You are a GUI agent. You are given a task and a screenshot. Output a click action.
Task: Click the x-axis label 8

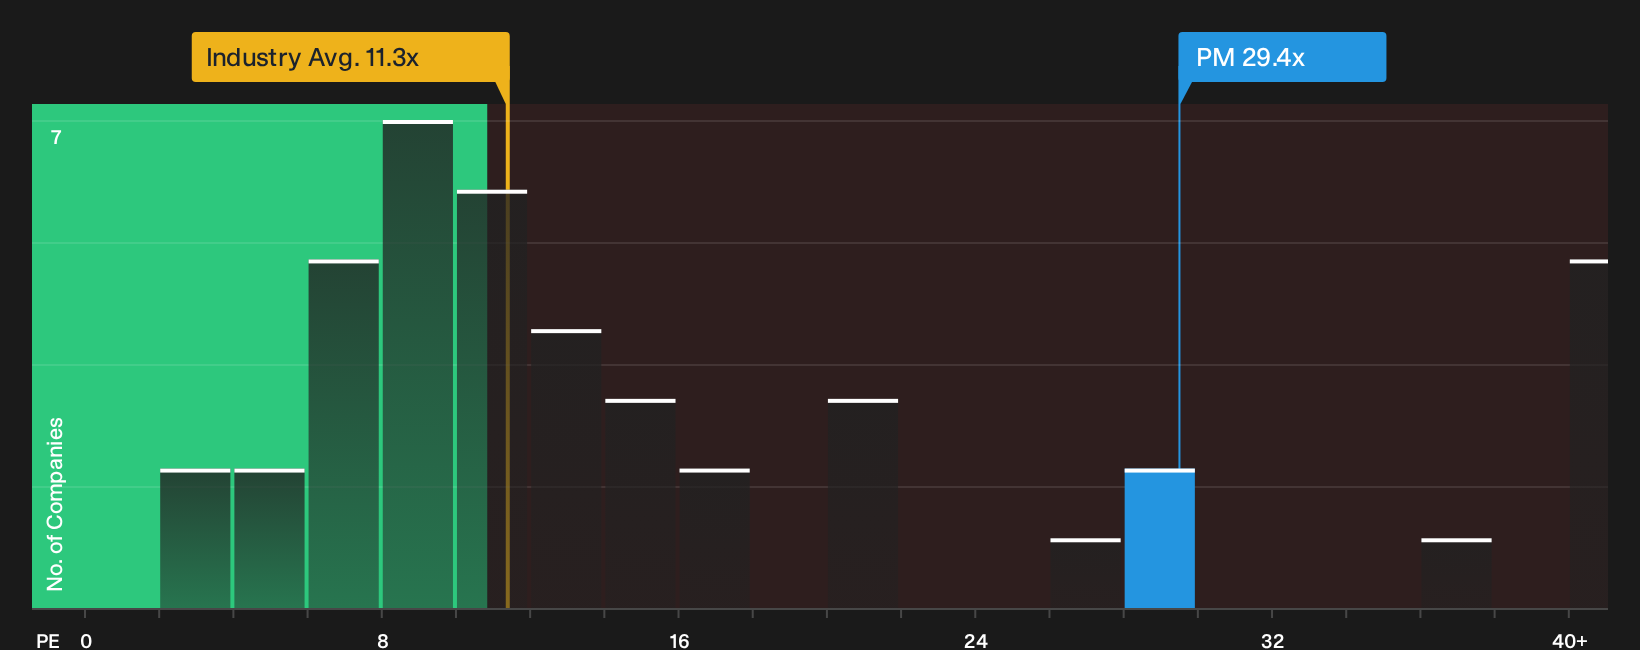coord(382,640)
